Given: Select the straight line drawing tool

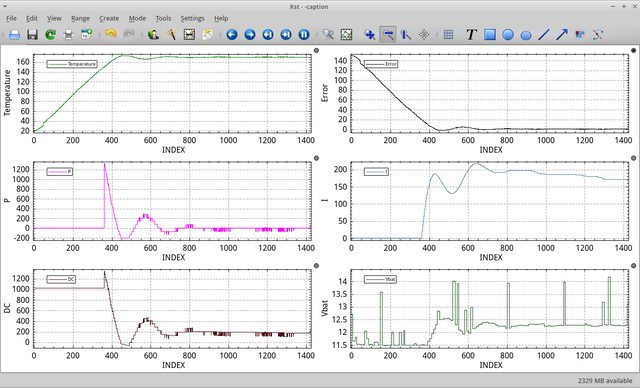Looking at the screenshot, I should 544,35.
